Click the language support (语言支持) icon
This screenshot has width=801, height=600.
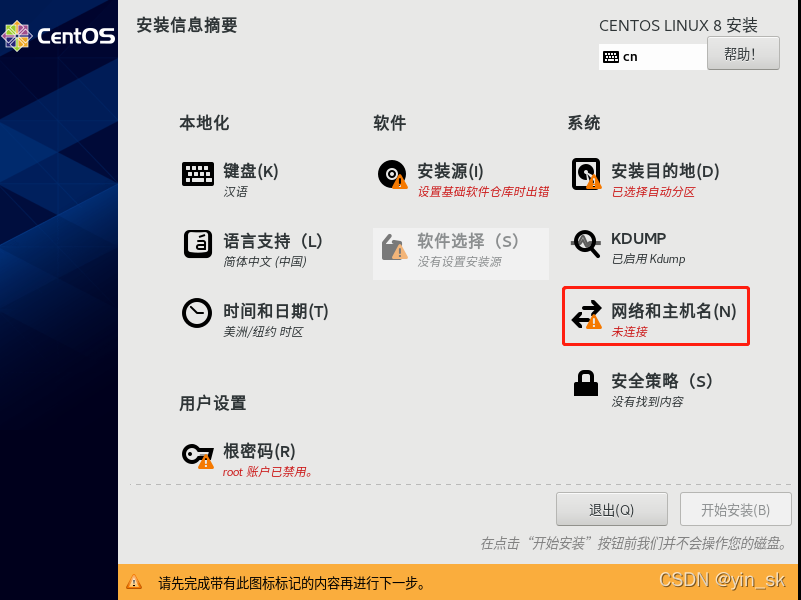tap(198, 244)
